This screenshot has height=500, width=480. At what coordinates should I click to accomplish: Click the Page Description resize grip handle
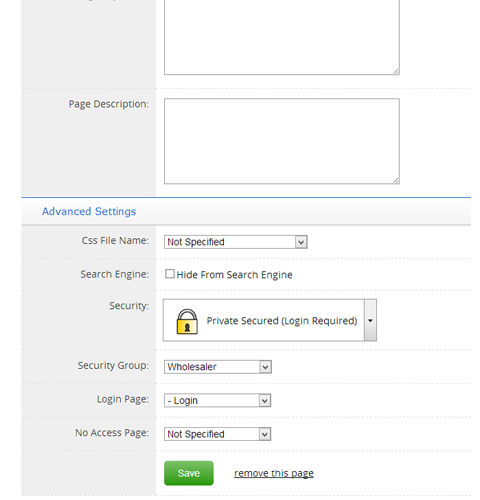coord(396,180)
